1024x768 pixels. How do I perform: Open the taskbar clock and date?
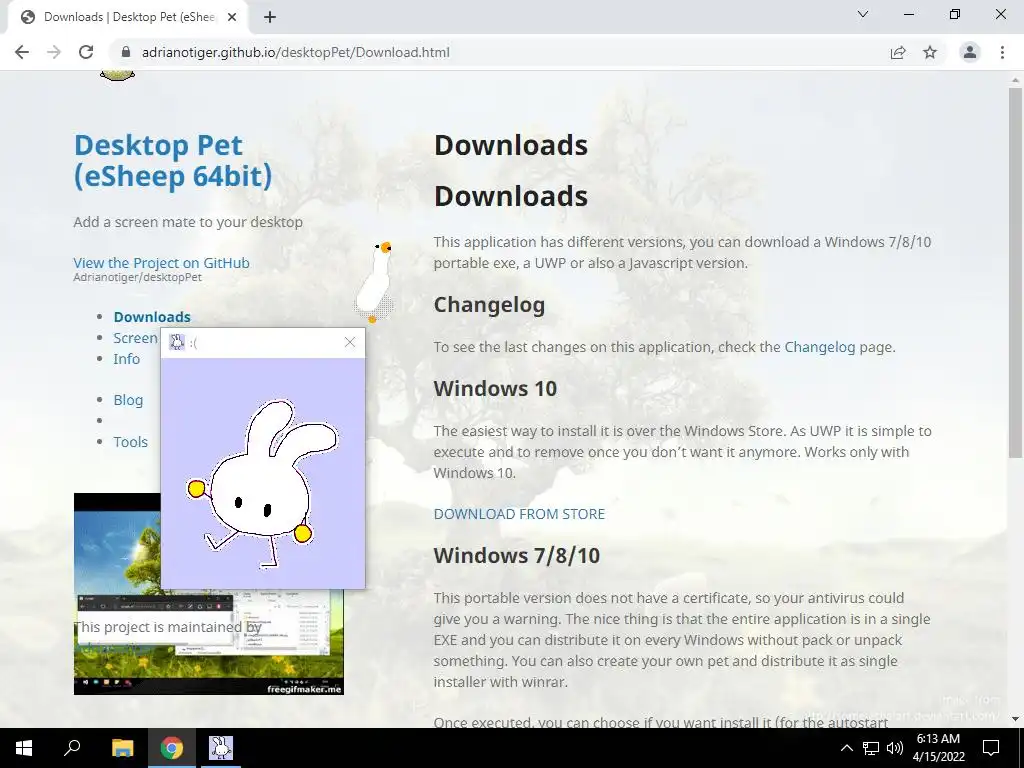pyautogui.click(x=938, y=748)
